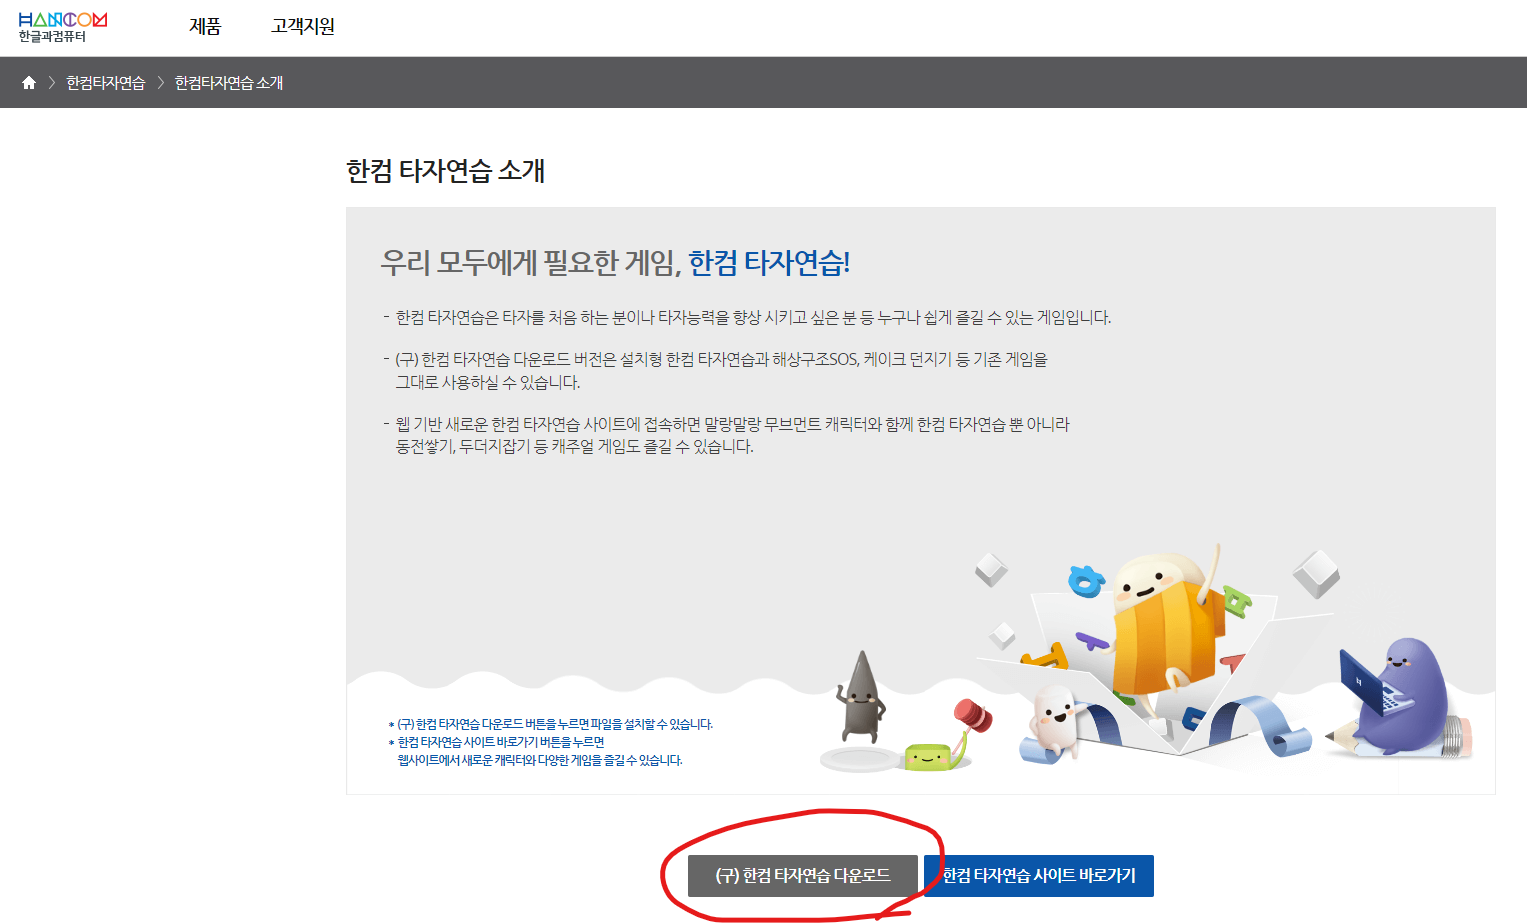Click the sentence mentioning 말랑말랑 무브먼트 캐릭터
1527x924 pixels.
click(x=732, y=424)
